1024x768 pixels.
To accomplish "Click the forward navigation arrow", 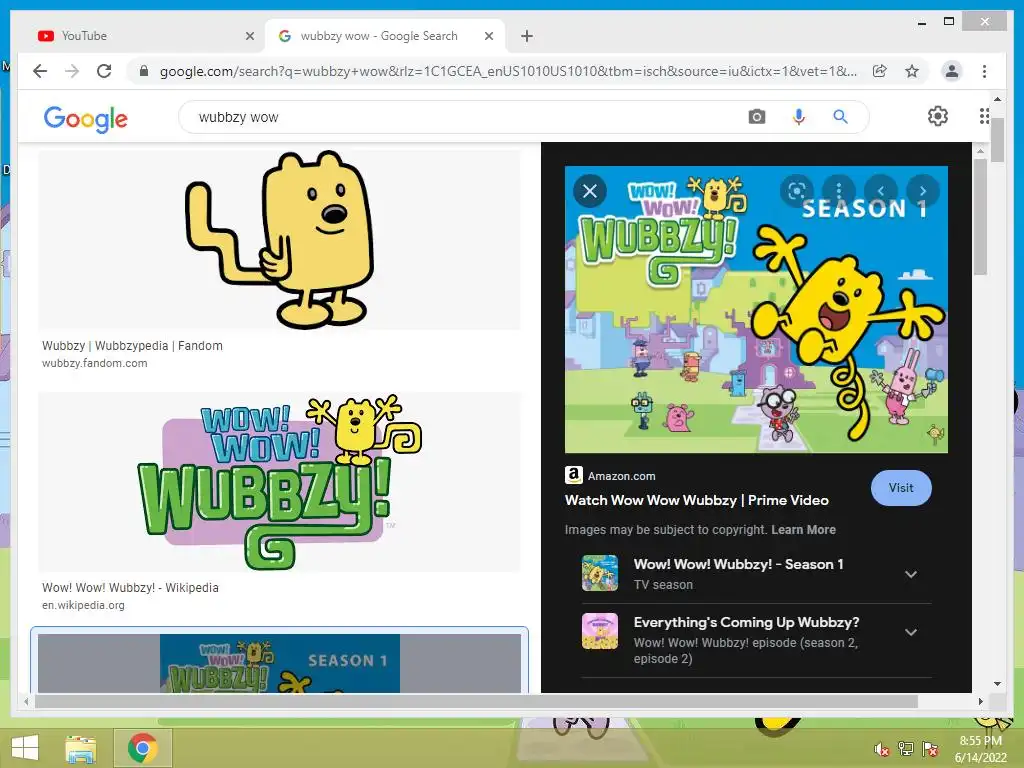I will pos(72,71).
